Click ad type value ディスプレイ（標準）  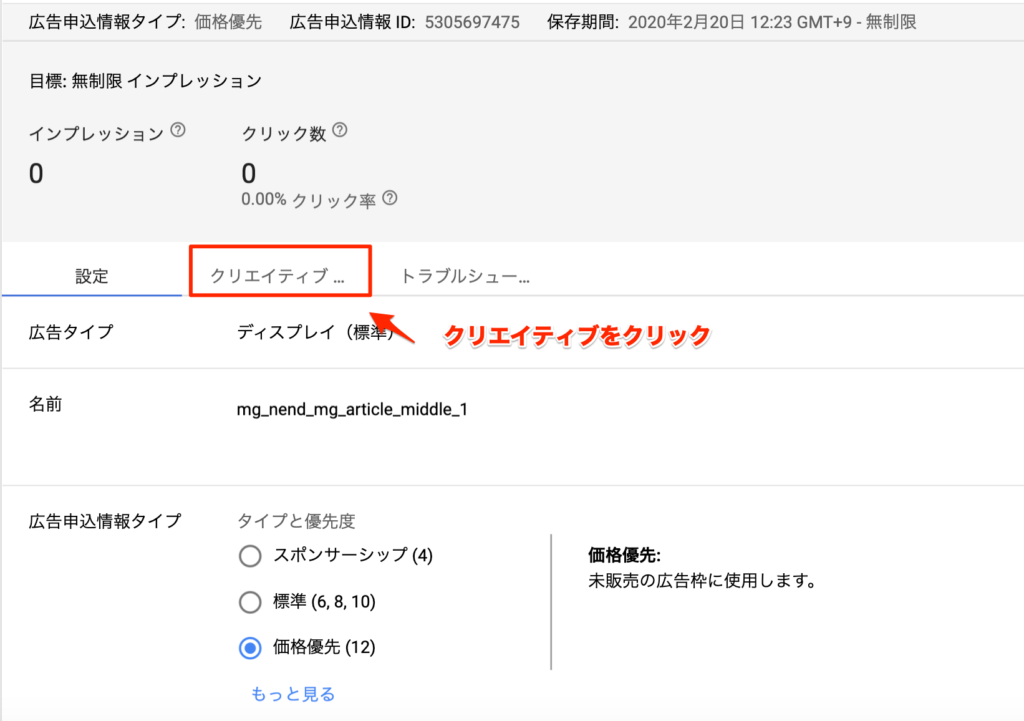pyautogui.click(x=316, y=332)
